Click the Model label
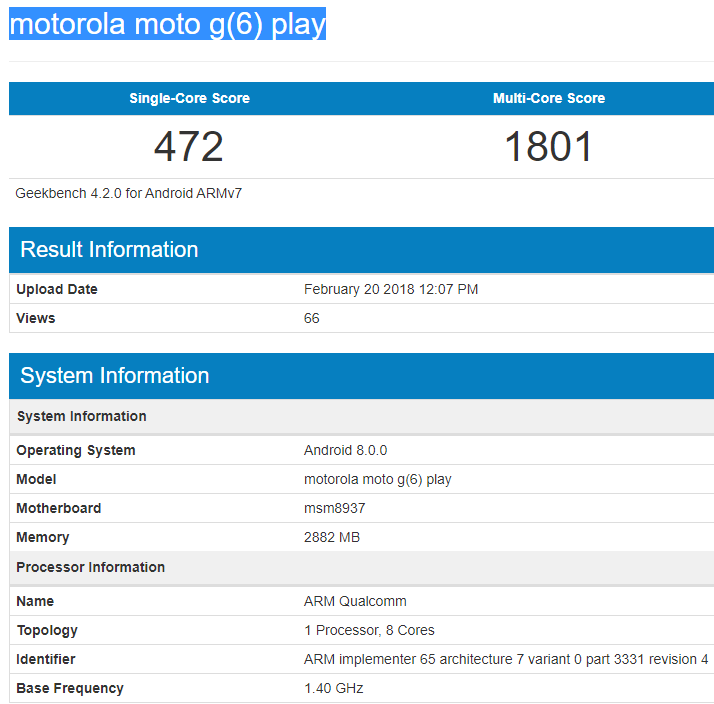Viewport: 714px width, 704px height. point(36,479)
